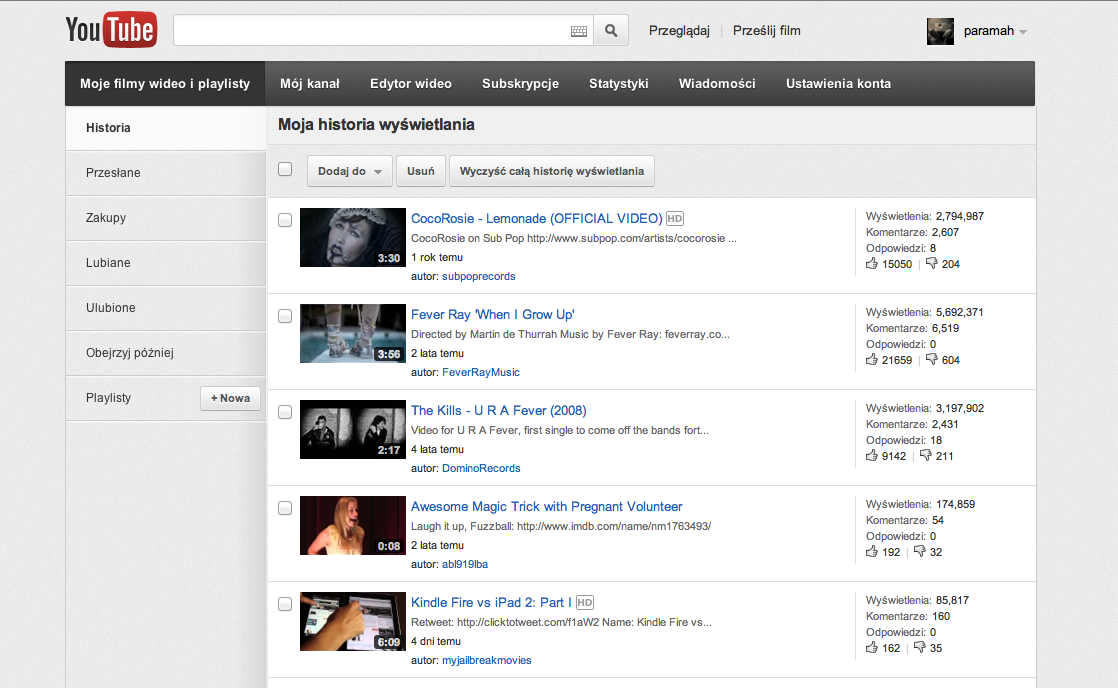Open the on-screen keyboard icon in search box
This screenshot has height=688, width=1118.
tap(579, 31)
